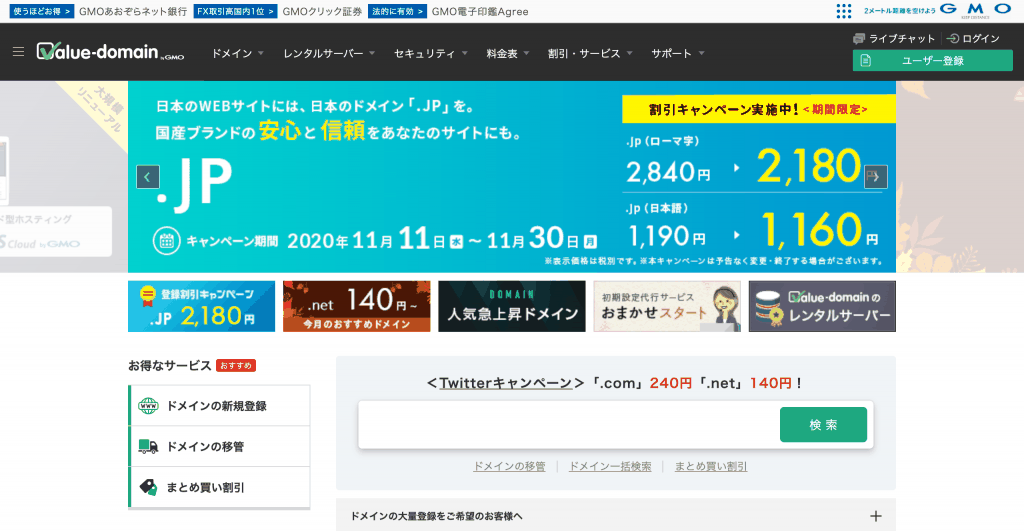Open the おまかせスタート service thumbnail
Viewport: 1024px width, 531px height.
point(667,306)
